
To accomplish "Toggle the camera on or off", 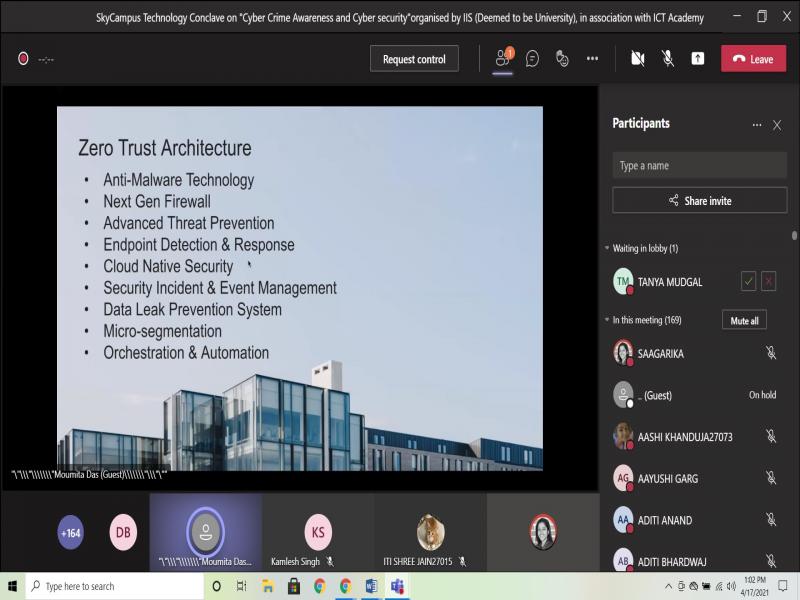I will (638, 59).
